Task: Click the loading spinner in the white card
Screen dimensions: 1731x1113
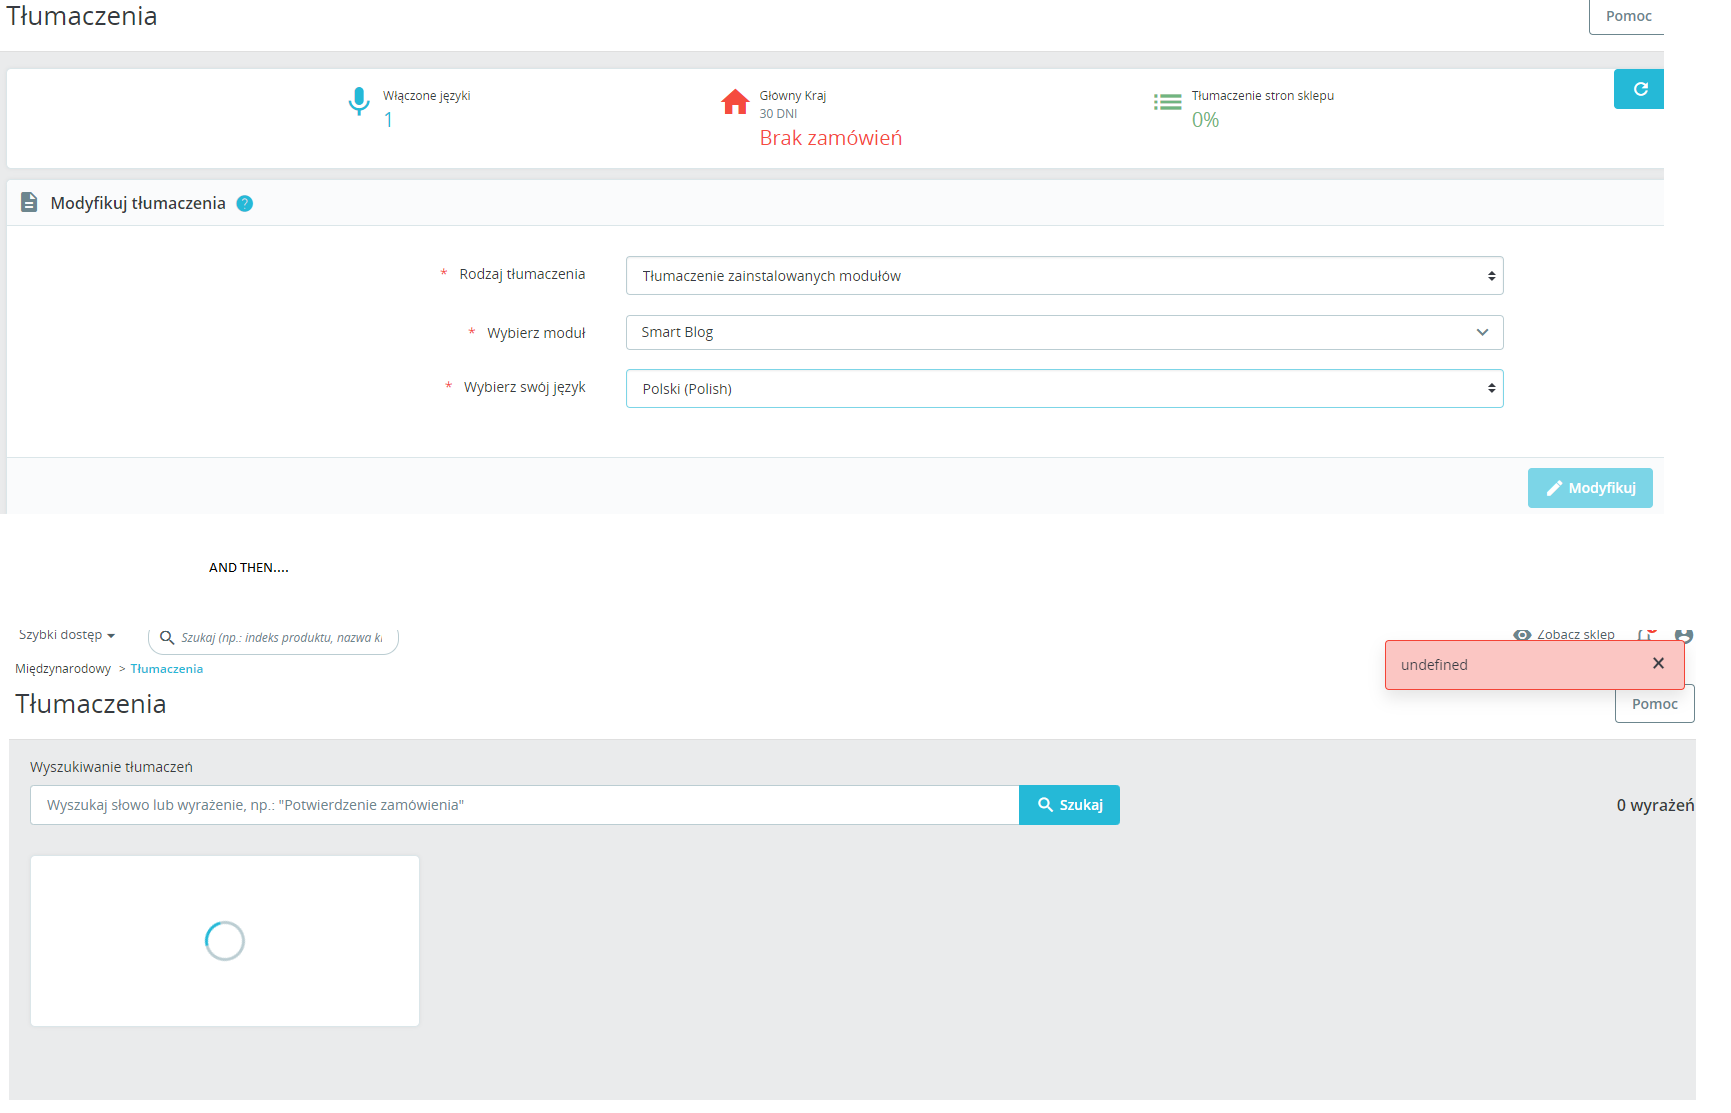Action: point(225,941)
